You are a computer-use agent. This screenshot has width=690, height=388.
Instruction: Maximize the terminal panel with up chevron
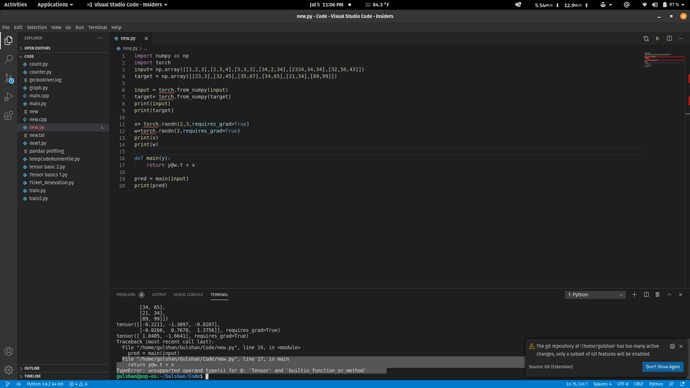(669, 294)
